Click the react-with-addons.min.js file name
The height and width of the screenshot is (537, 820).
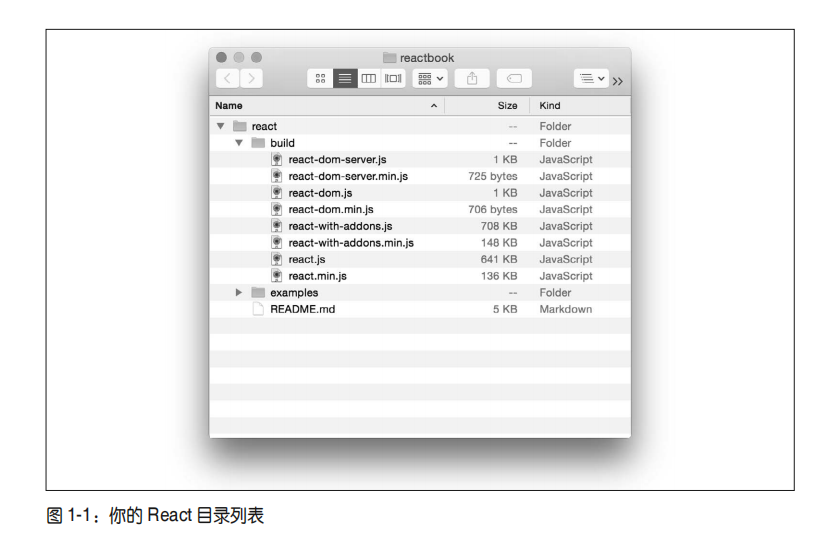351,243
